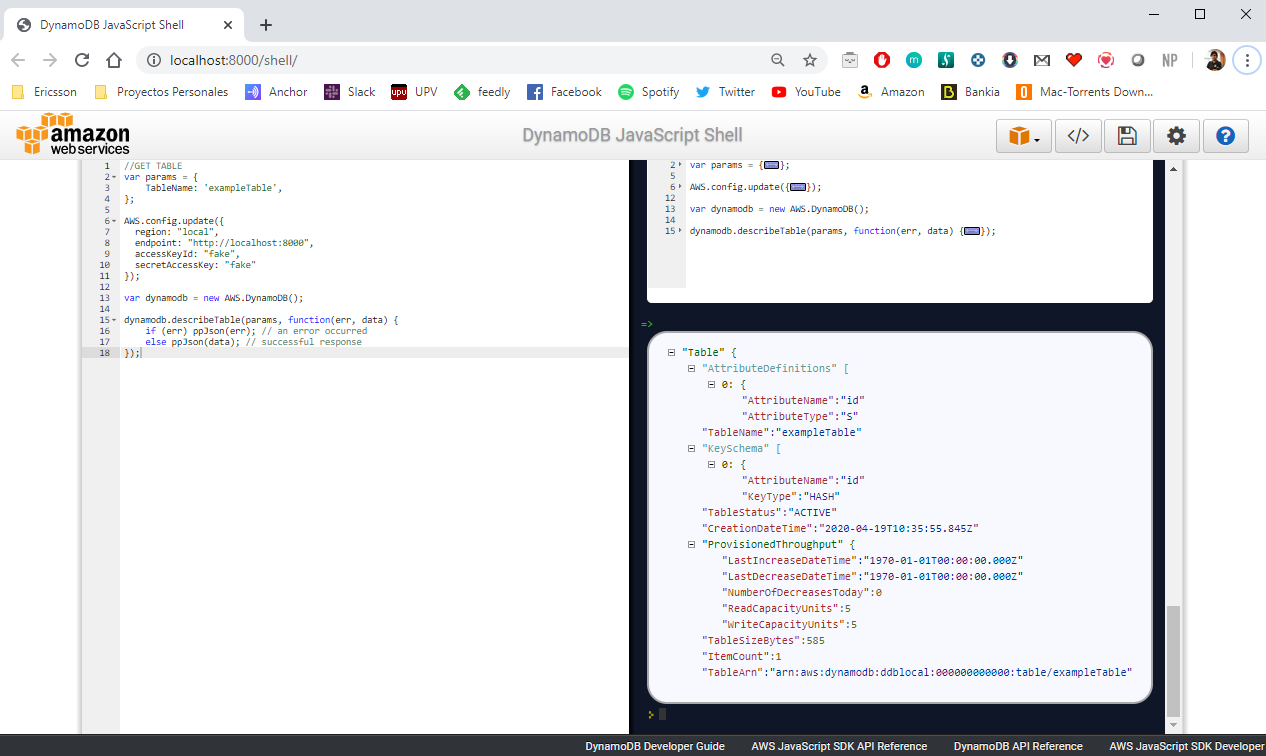Open the Ericsson bookmarks folder
Image resolution: width=1266 pixels, height=756 pixels.
coord(44,92)
